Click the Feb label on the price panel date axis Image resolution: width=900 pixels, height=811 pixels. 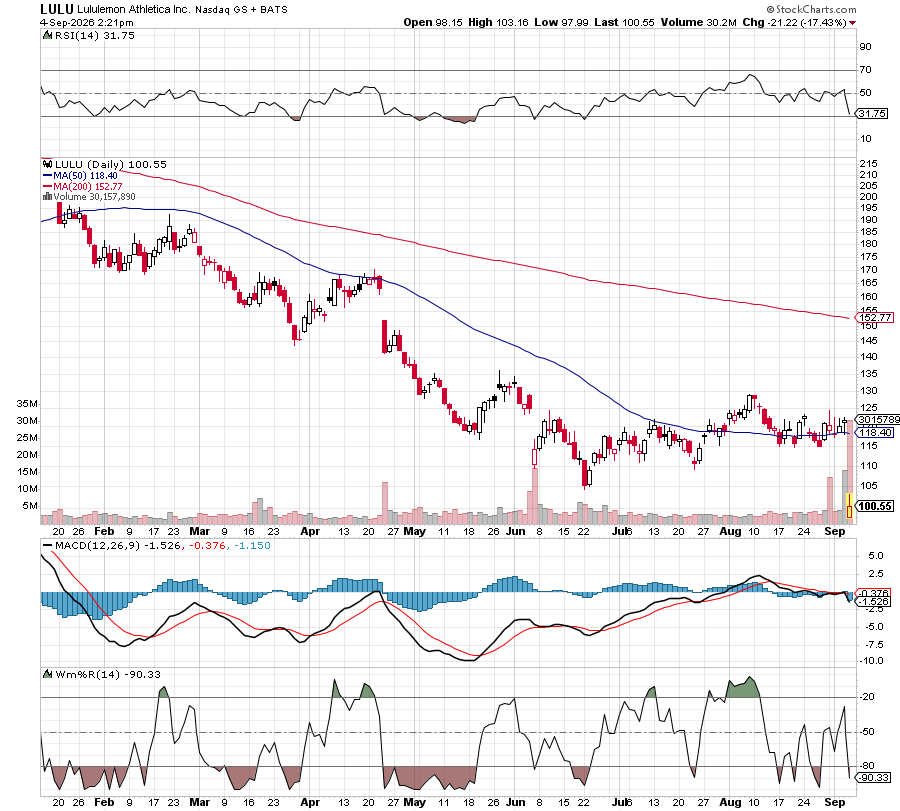pos(104,531)
